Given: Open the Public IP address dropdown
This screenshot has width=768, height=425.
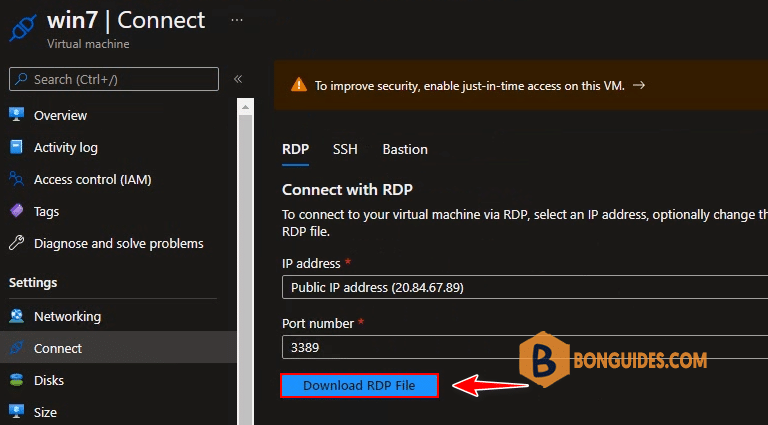Looking at the screenshot, I should pos(525,287).
